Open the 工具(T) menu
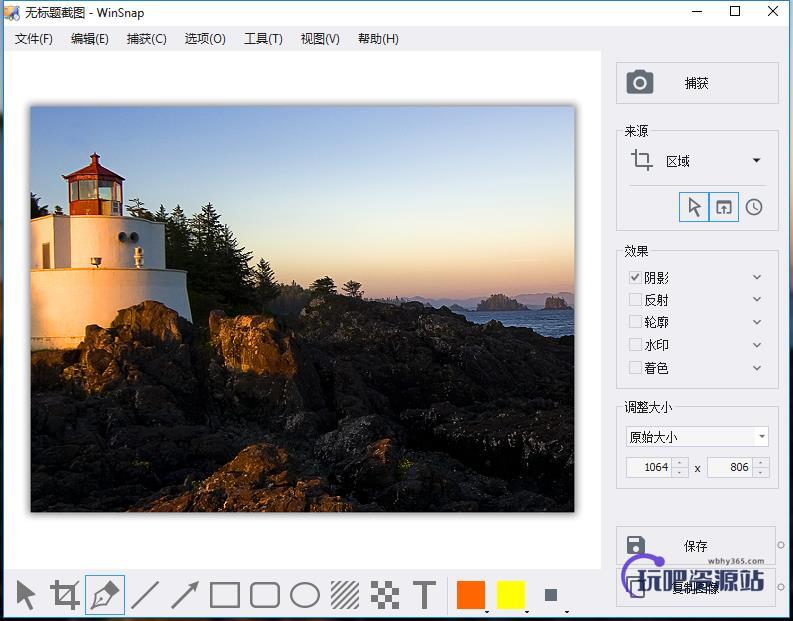Image resolution: width=793 pixels, height=621 pixels. 263,39
